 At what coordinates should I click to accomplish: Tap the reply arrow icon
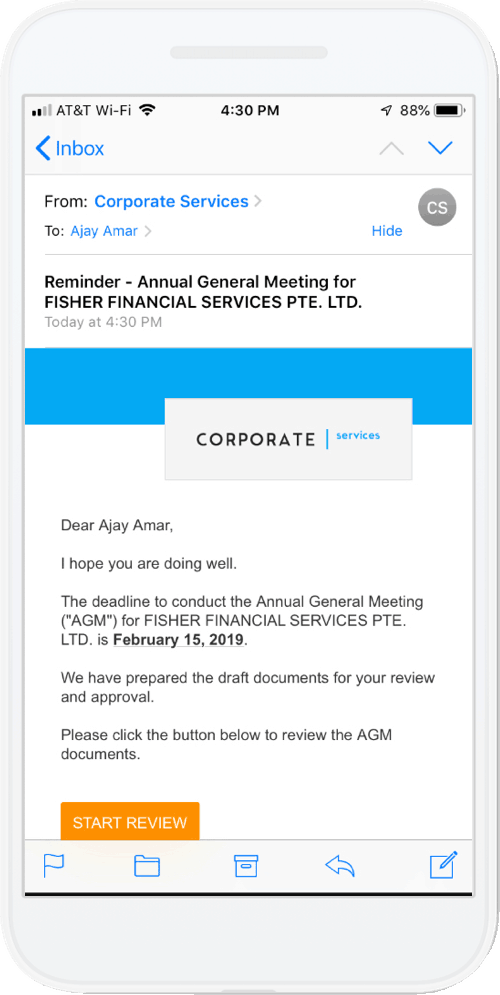coord(339,866)
